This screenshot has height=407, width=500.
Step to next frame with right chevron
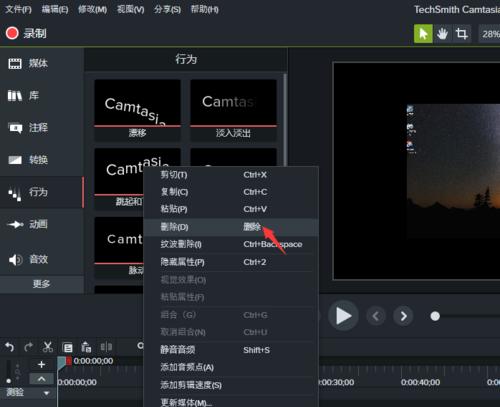coord(403,316)
